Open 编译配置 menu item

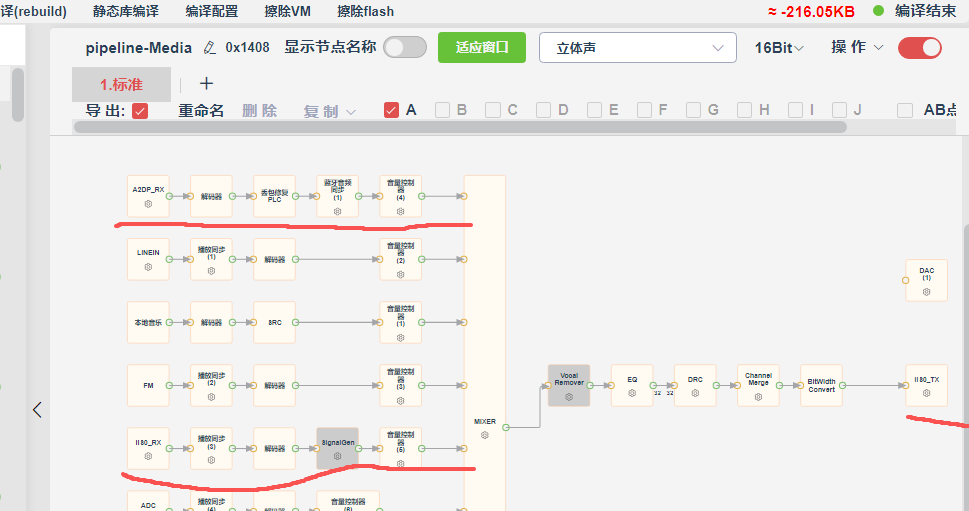click(211, 11)
